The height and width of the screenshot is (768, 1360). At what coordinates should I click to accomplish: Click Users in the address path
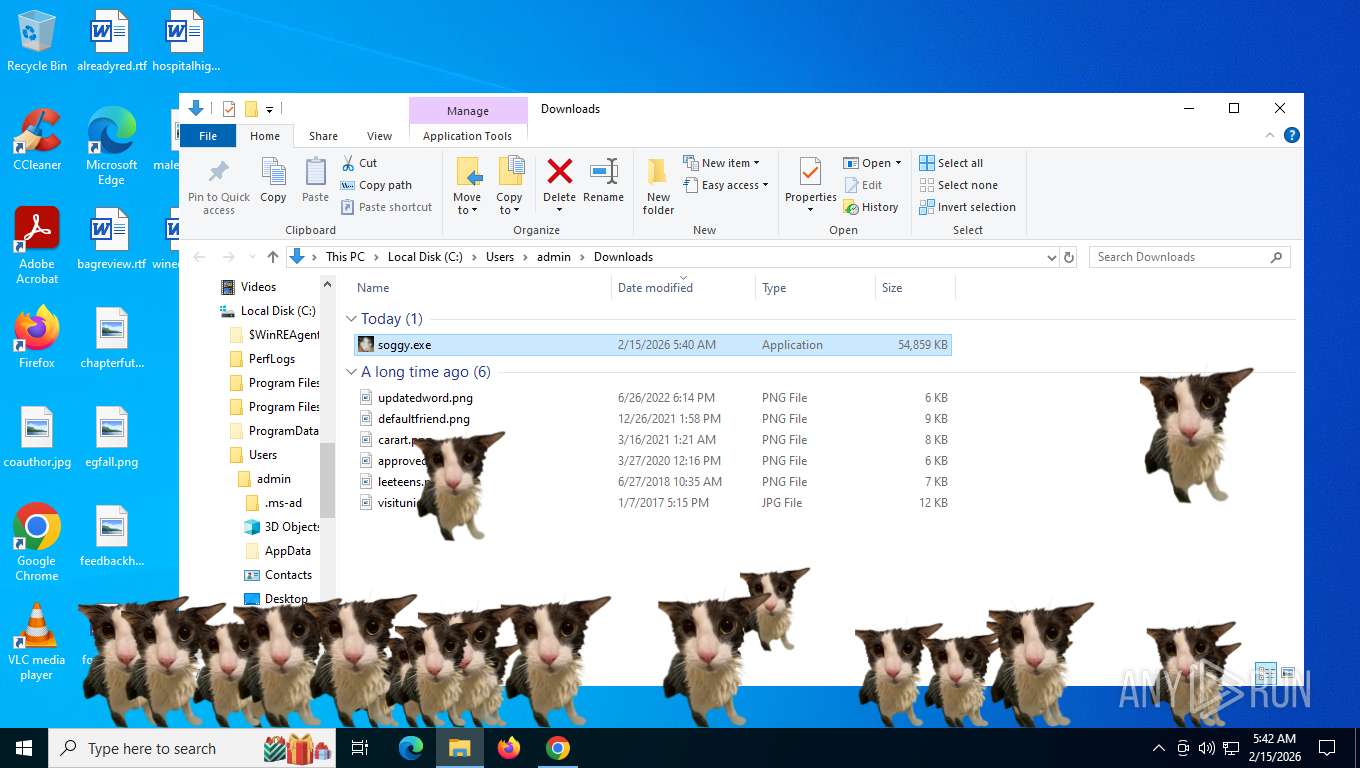[500, 257]
